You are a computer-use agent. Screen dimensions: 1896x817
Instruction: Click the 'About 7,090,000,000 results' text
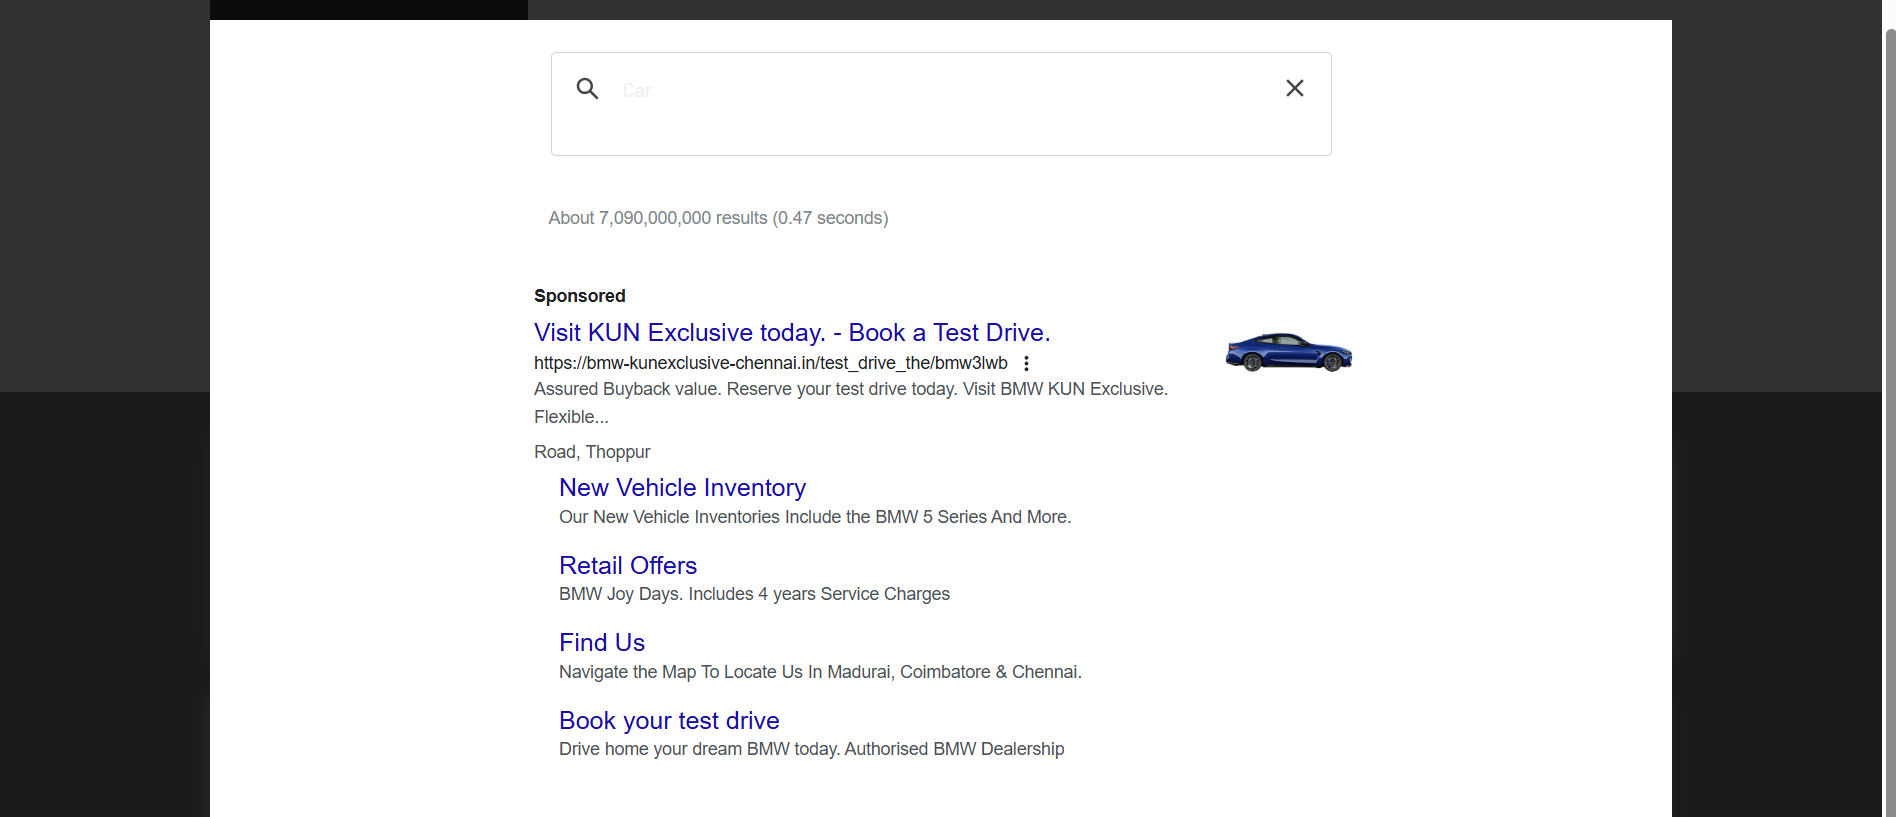point(718,218)
